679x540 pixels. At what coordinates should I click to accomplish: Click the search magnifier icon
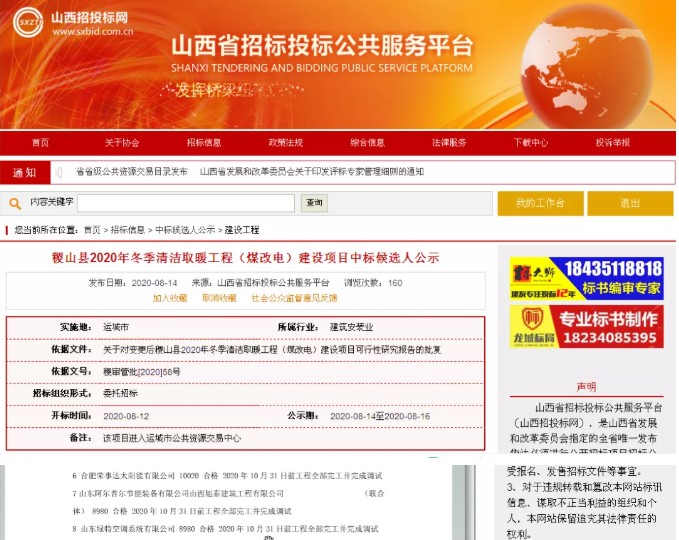16,203
